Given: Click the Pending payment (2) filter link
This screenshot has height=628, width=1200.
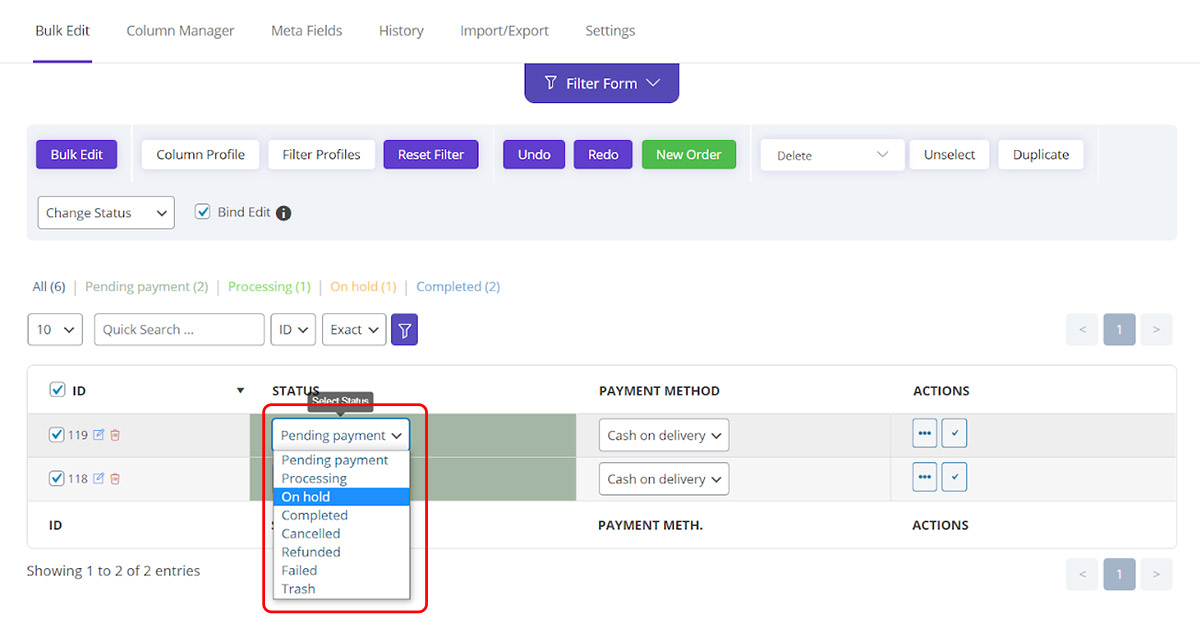Looking at the screenshot, I should coord(146,286).
